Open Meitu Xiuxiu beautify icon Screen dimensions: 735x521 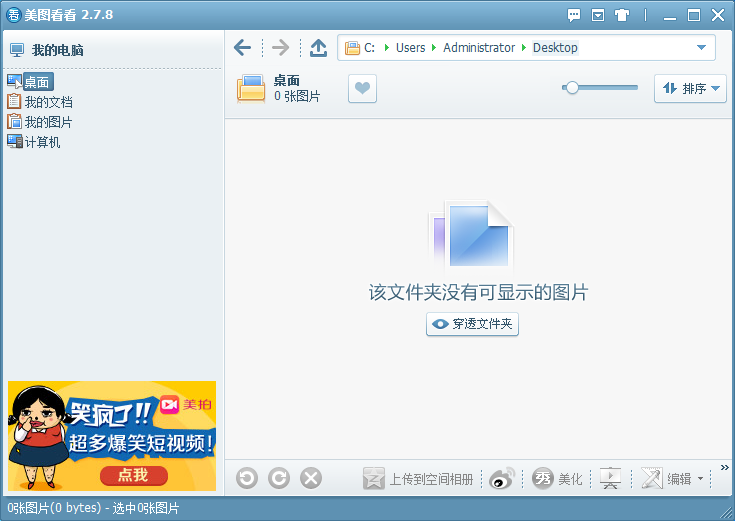click(543, 478)
